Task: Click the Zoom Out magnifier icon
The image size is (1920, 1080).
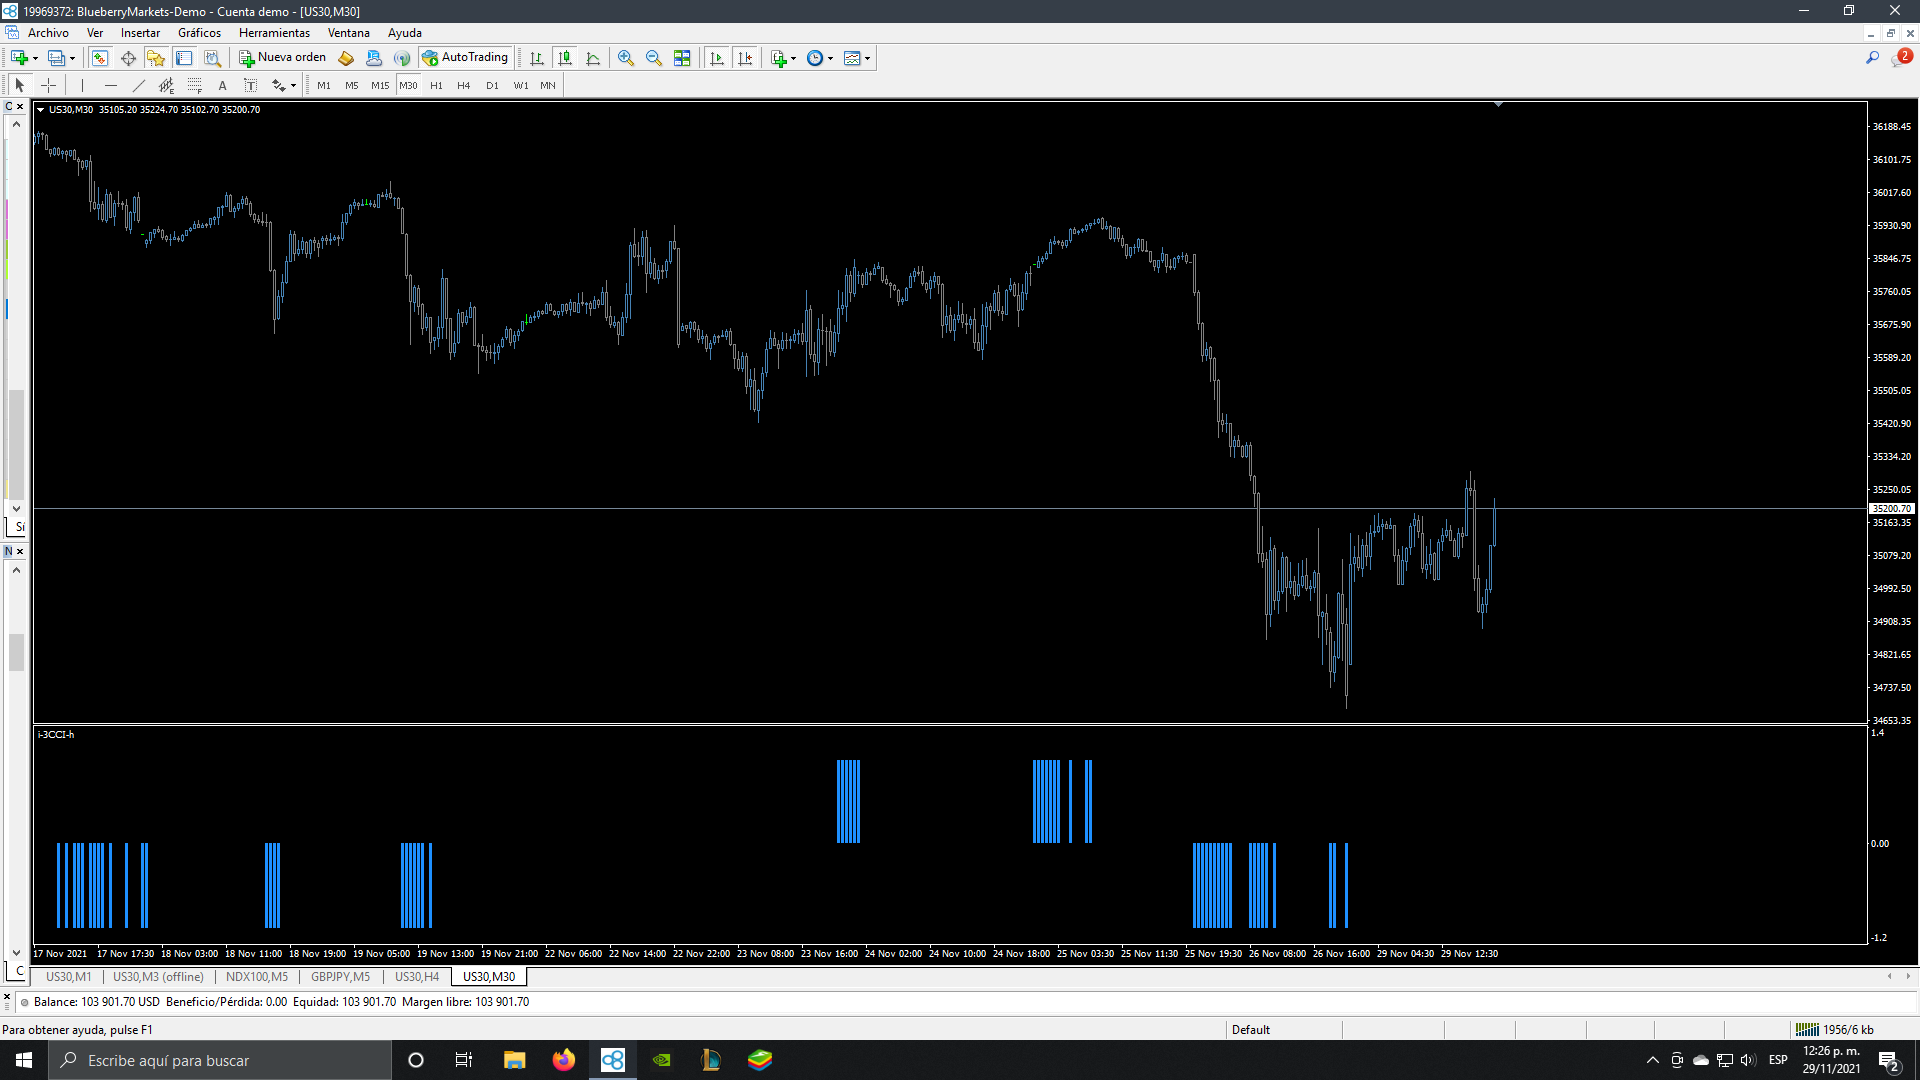Action: point(654,58)
